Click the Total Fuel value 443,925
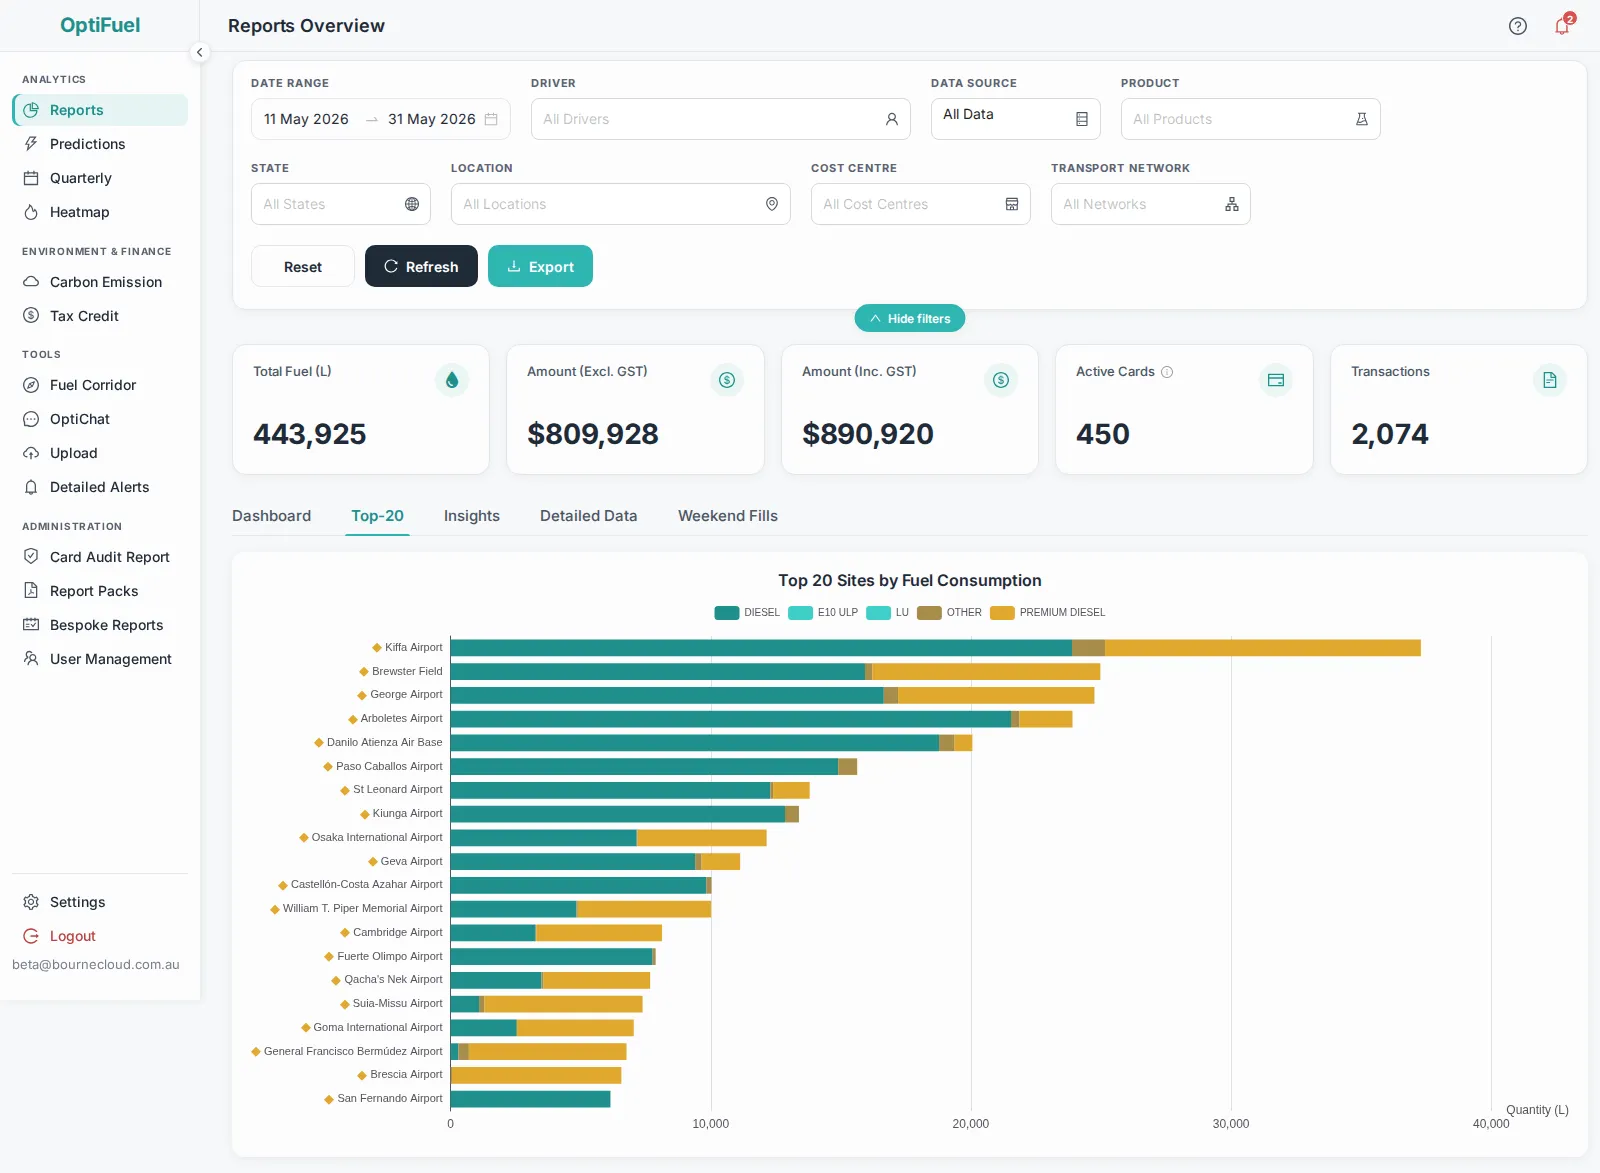This screenshot has height=1173, width=1600. pos(310,434)
